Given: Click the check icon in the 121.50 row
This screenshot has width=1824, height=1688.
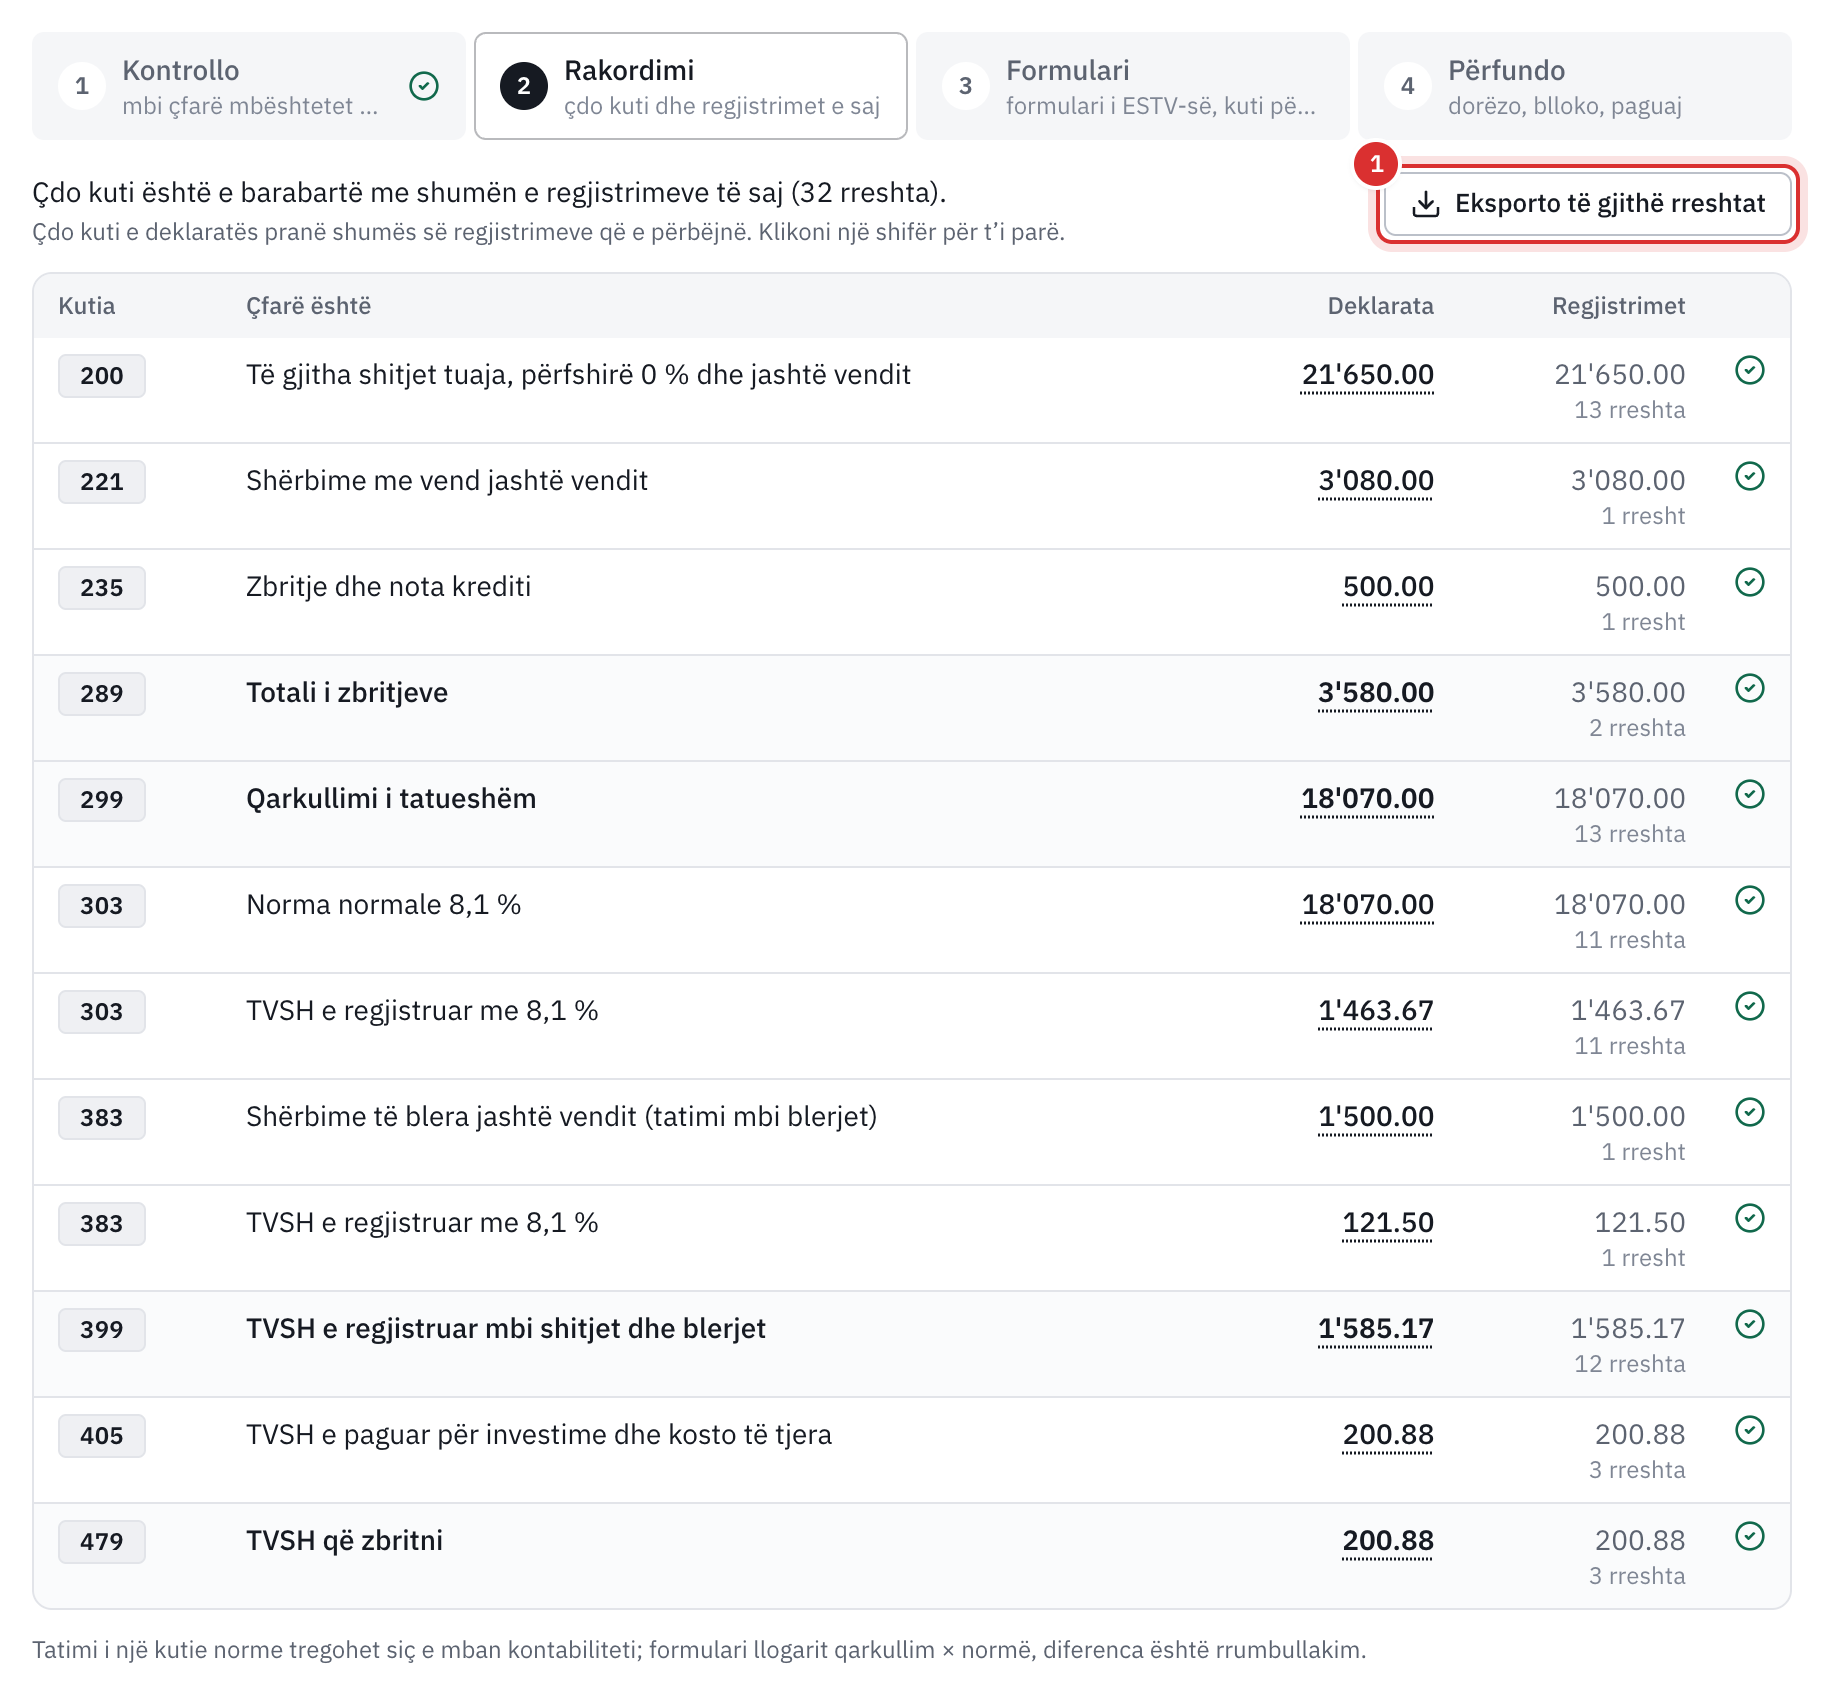Looking at the screenshot, I should click(x=1750, y=1219).
